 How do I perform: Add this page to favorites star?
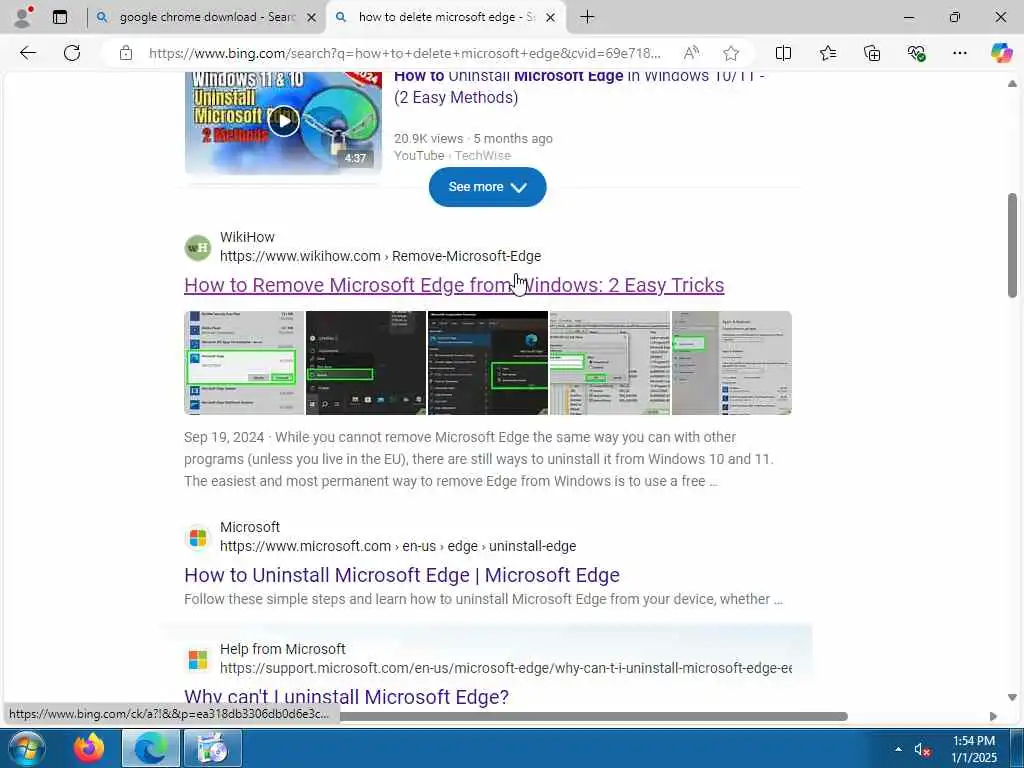(731, 53)
